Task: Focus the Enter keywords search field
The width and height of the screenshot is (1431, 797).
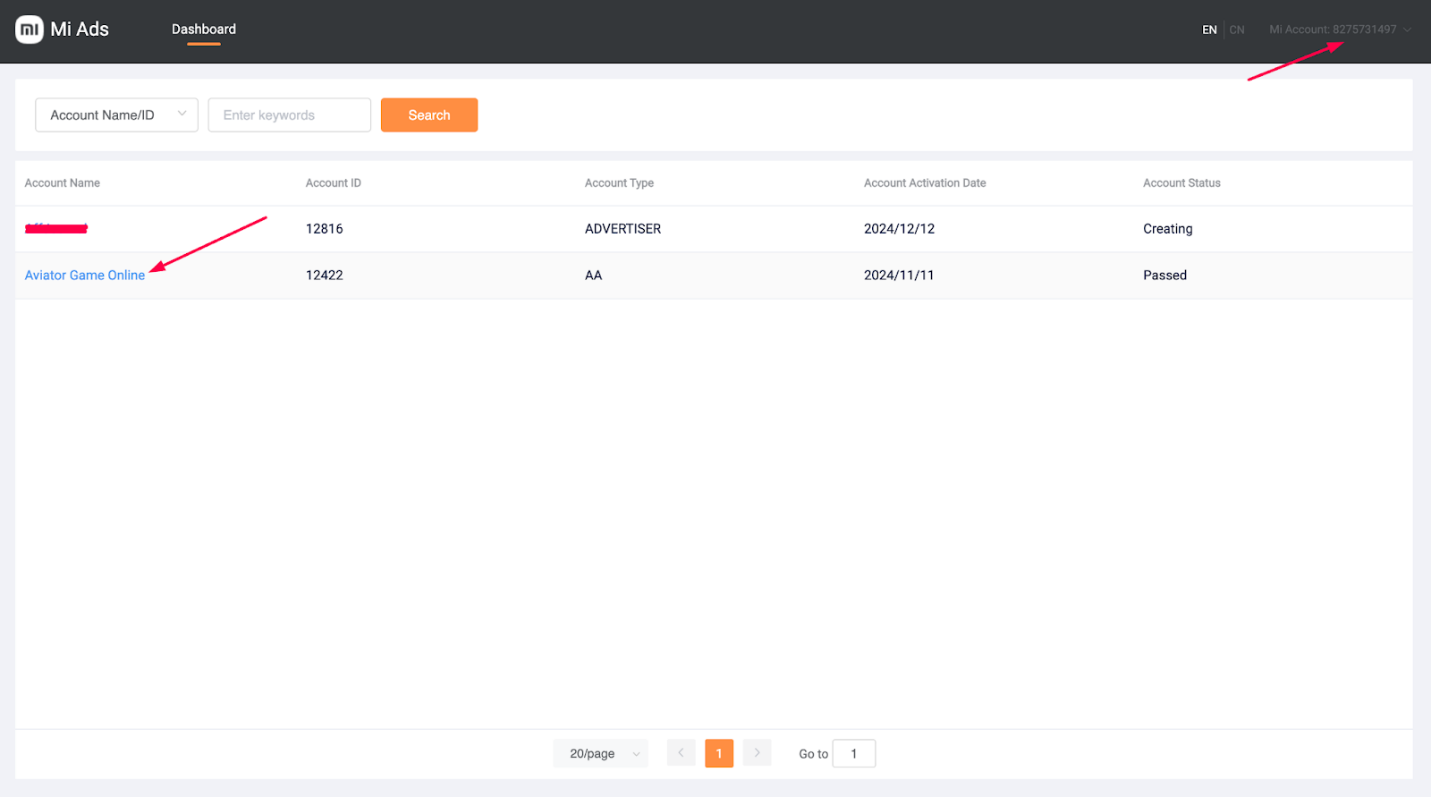Action: tap(289, 115)
